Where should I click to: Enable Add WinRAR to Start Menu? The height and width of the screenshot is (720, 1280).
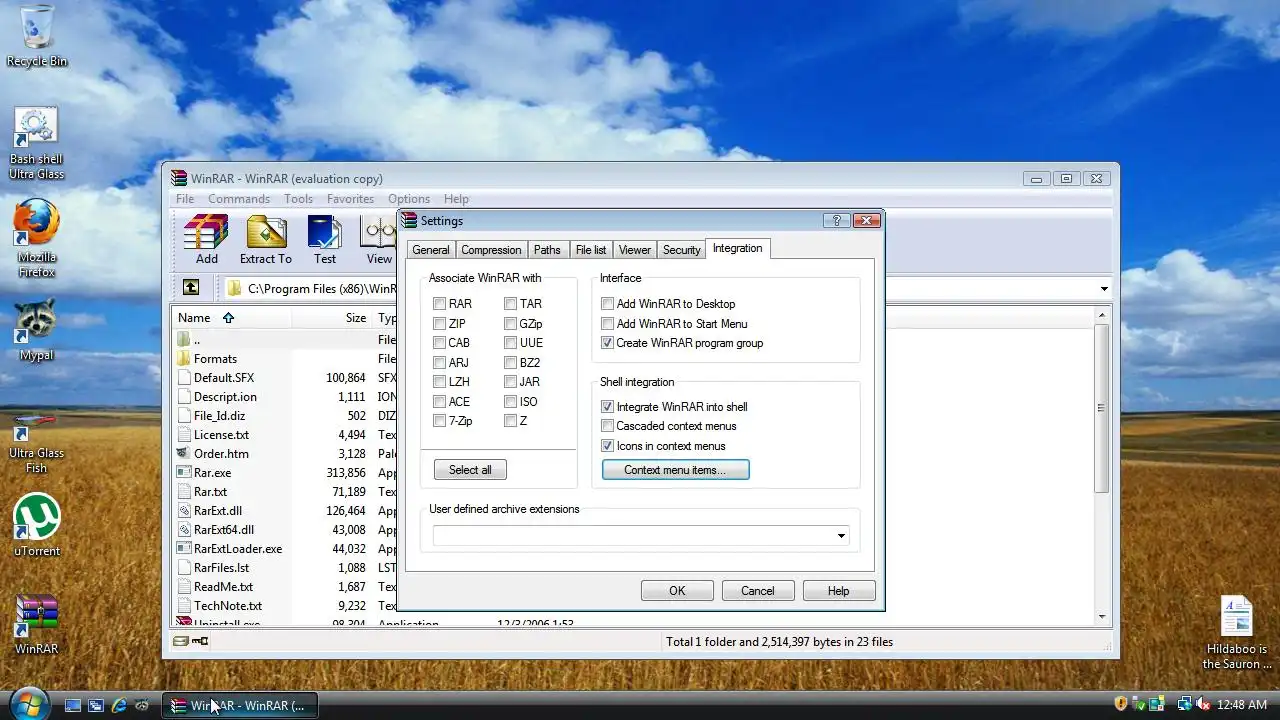pyautogui.click(x=607, y=324)
